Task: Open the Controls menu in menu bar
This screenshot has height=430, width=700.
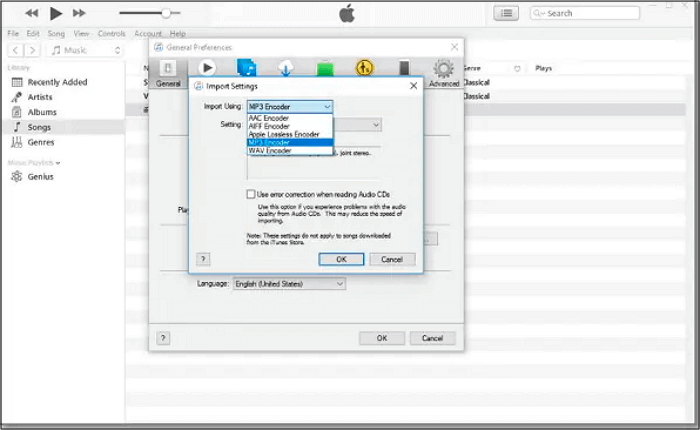Action: [x=112, y=33]
